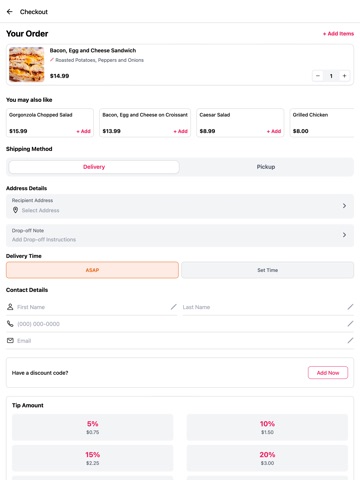Expand Drop-off Note chevron
Image resolution: width=360 pixels, height=480 pixels.
(x=344, y=235)
